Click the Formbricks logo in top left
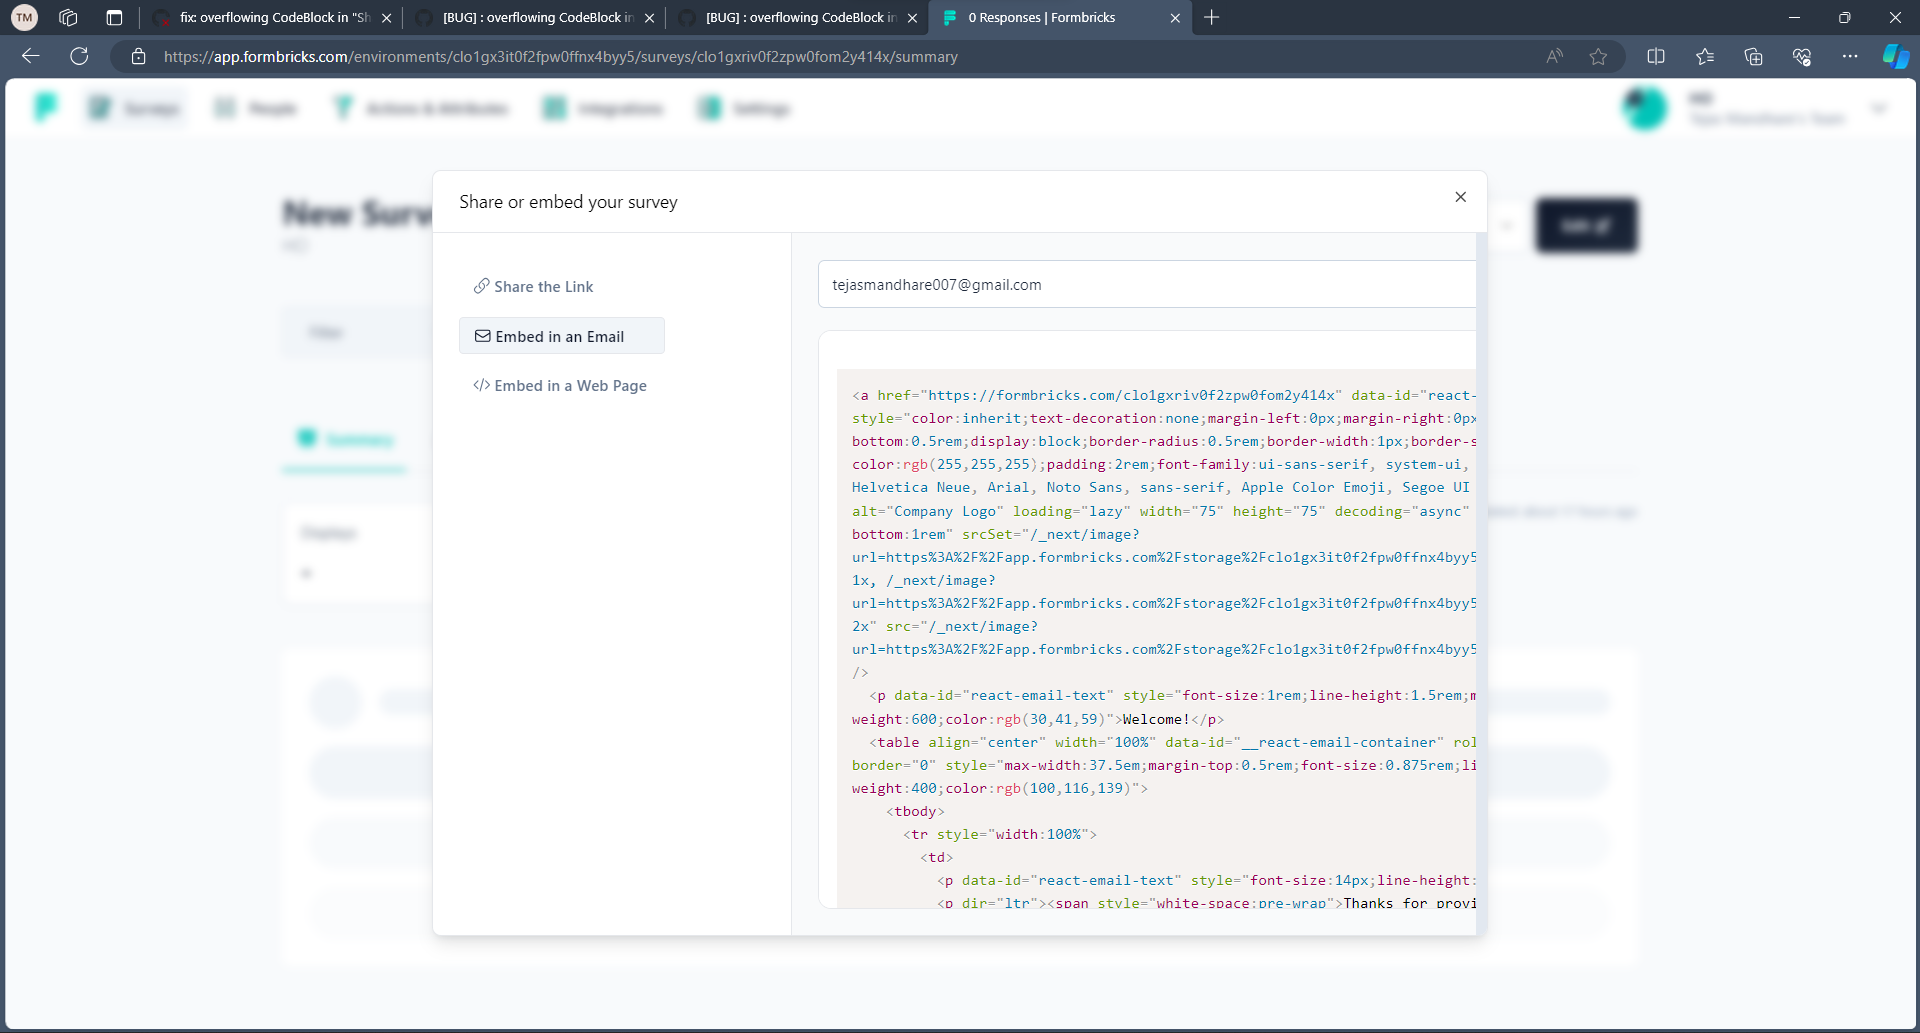 [x=45, y=107]
